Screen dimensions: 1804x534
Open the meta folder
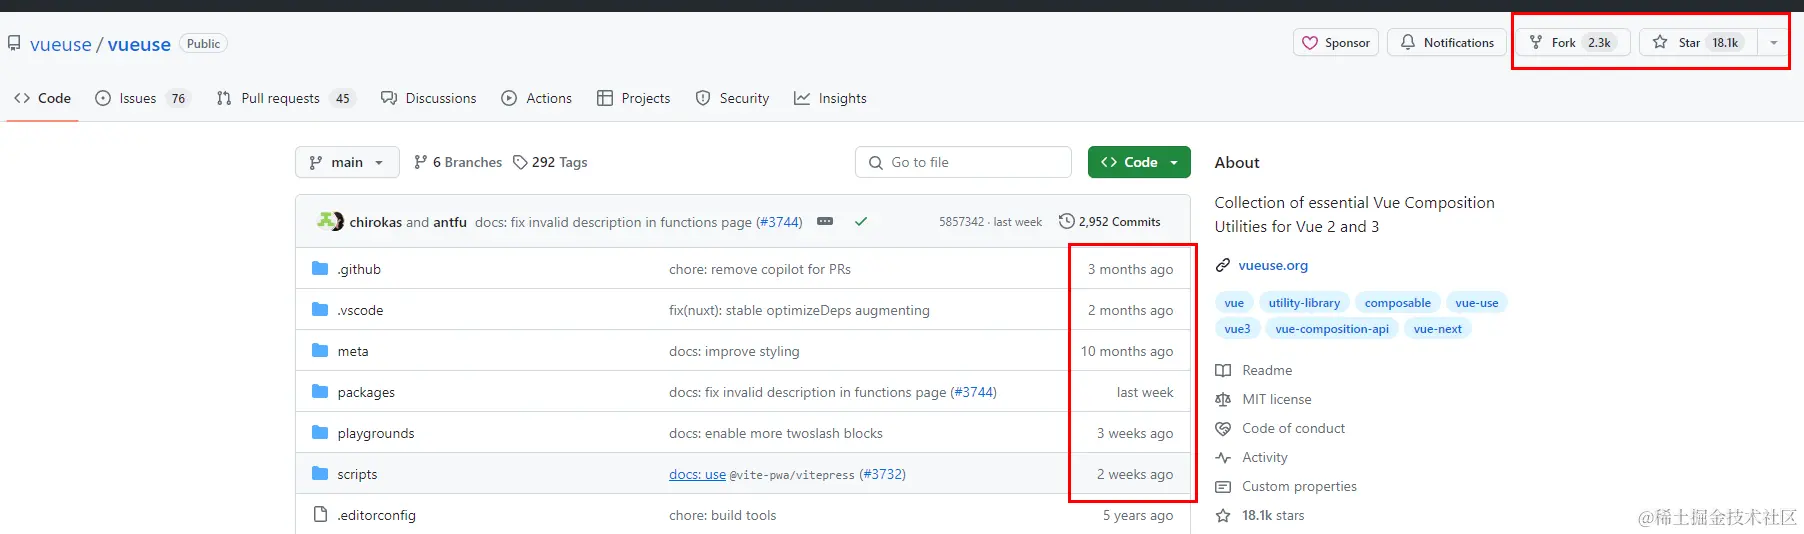[x=353, y=351]
